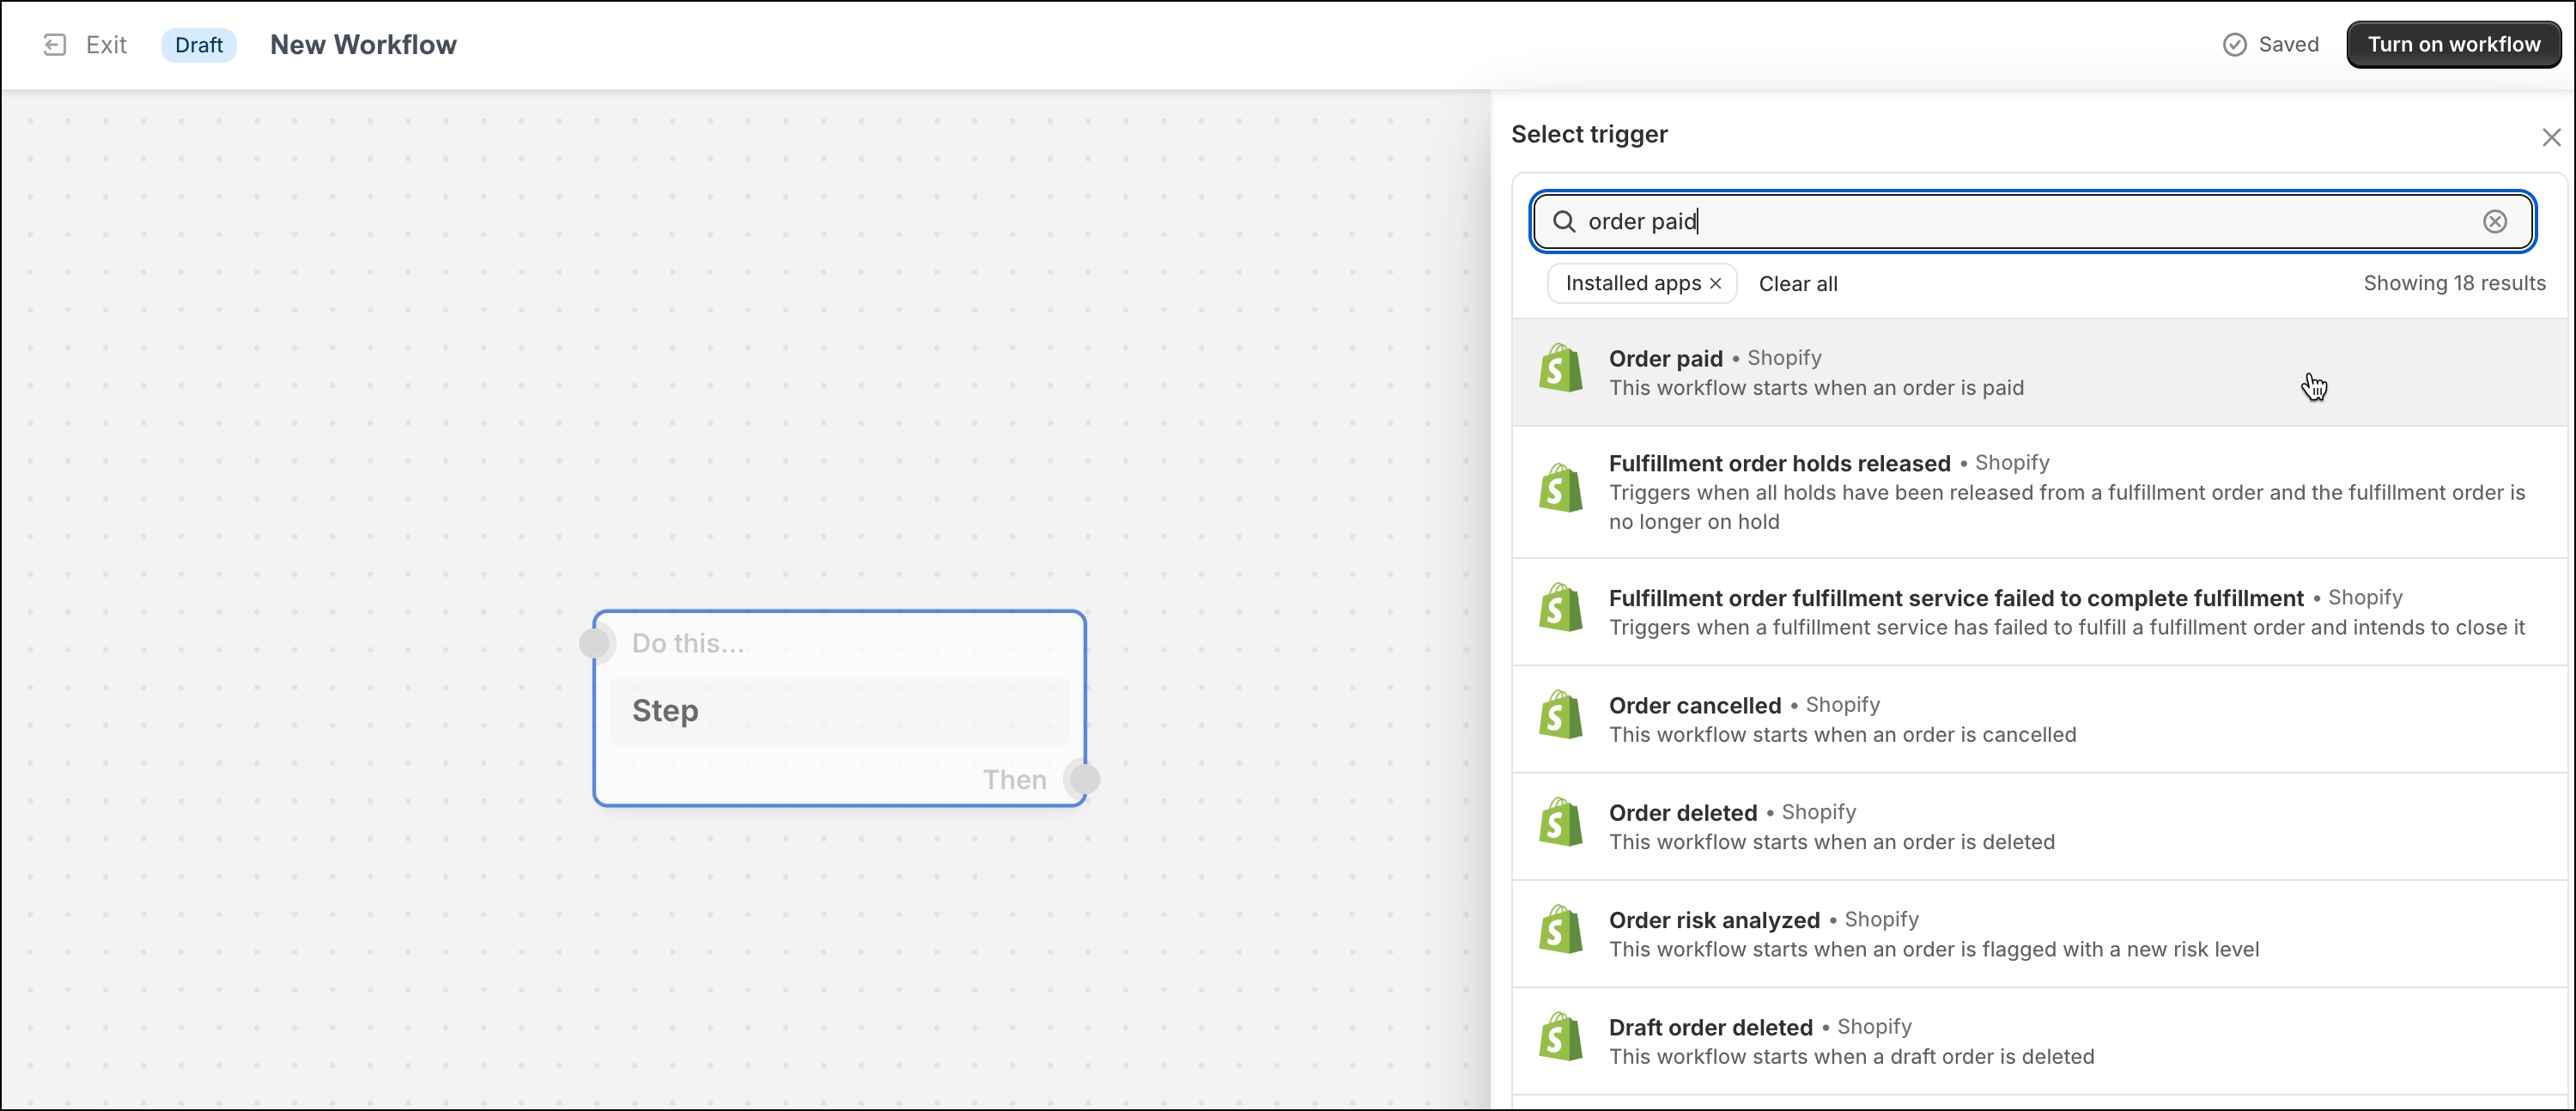This screenshot has width=2576, height=1111.
Task: Click the search magnifier icon
Action: [1564, 221]
